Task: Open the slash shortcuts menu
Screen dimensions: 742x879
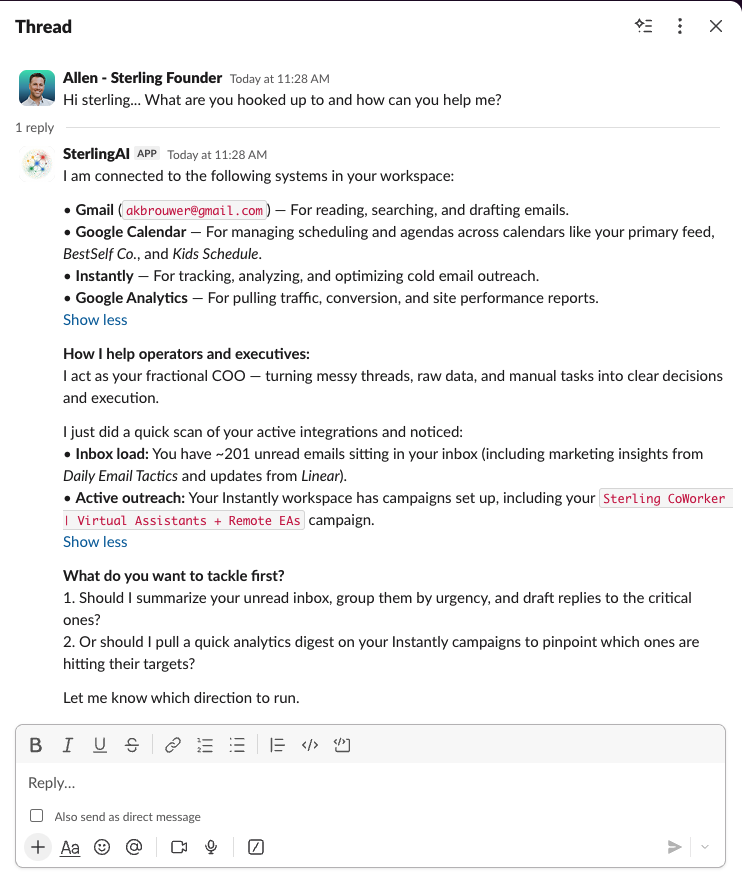Action: click(256, 847)
